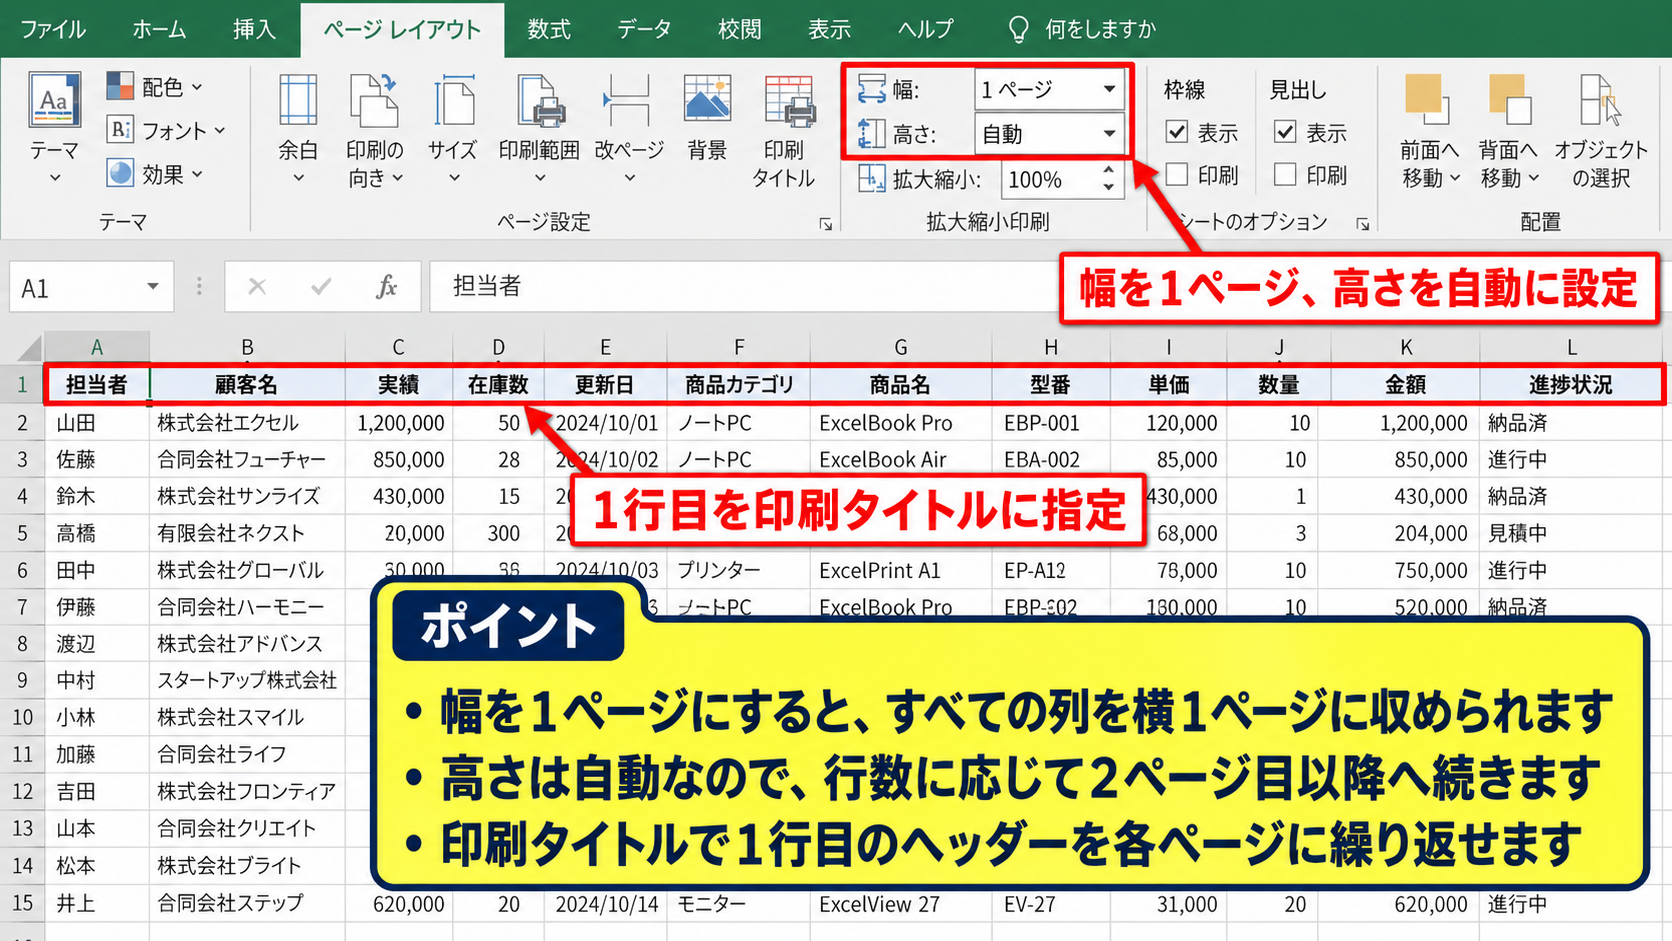1672x941 pixels.
Task: Switch to the ファイル tab
Action: click(x=53, y=29)
